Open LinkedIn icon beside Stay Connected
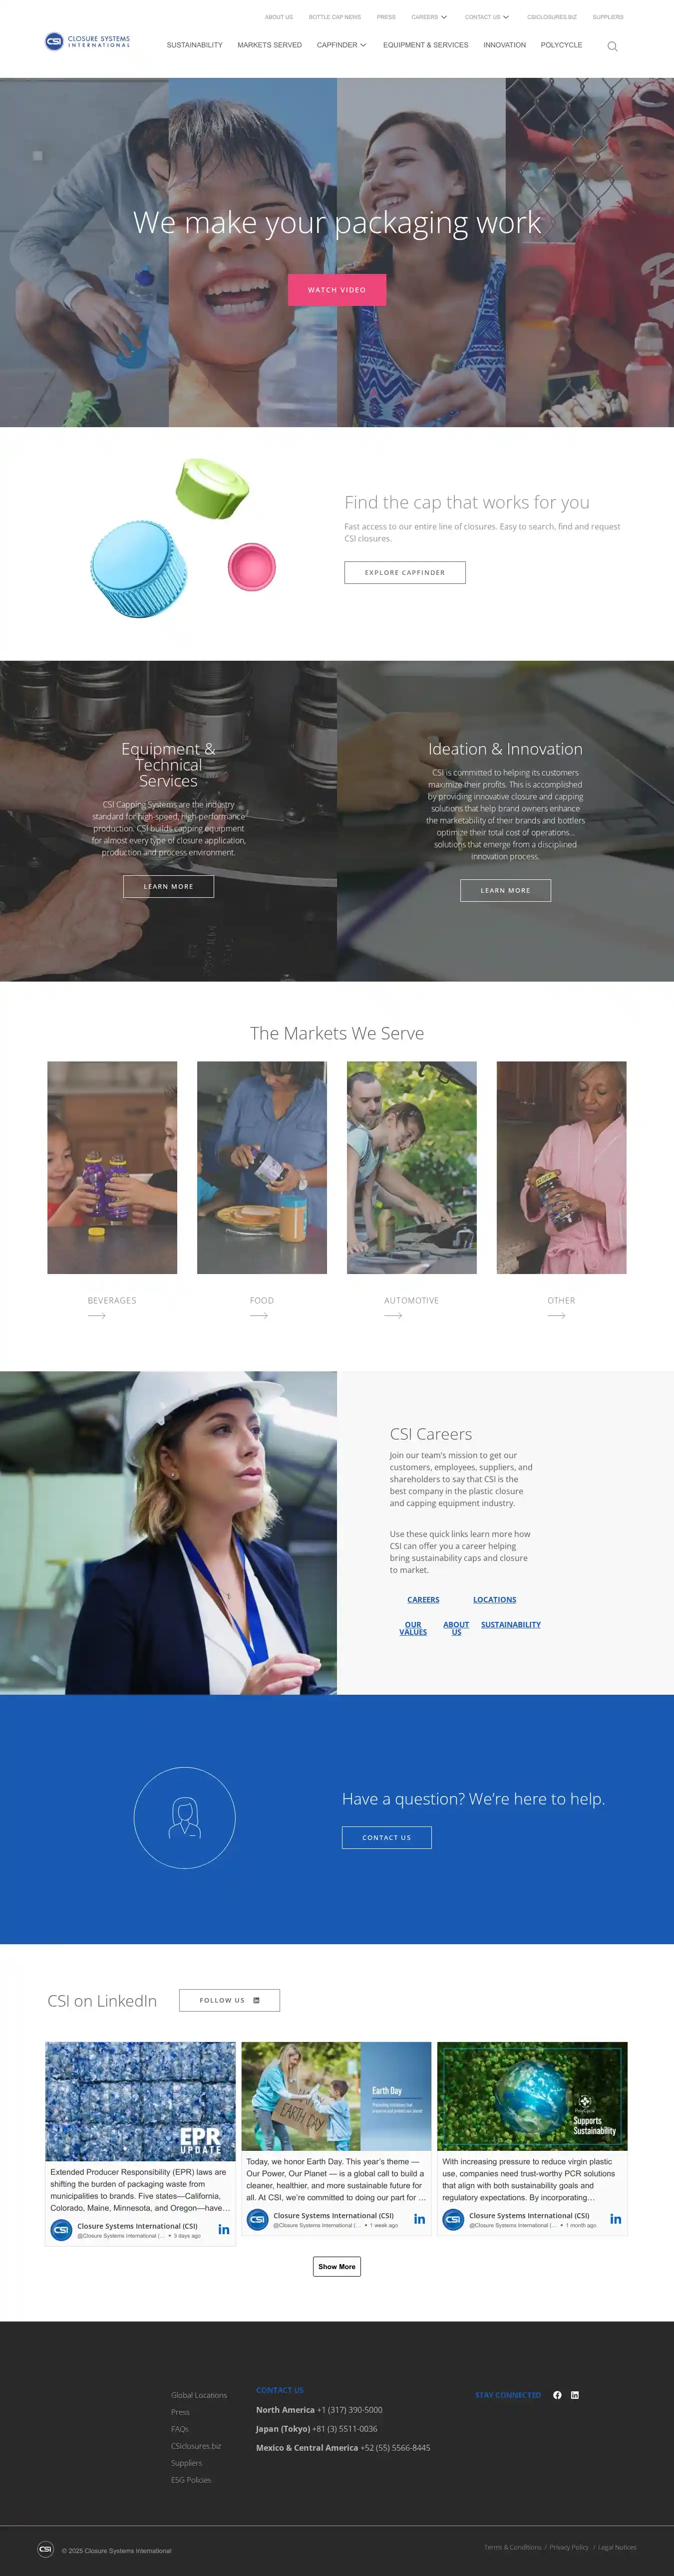Image resolution: width=674 pixels, height=2576 pixels. tap(575, 2395)
